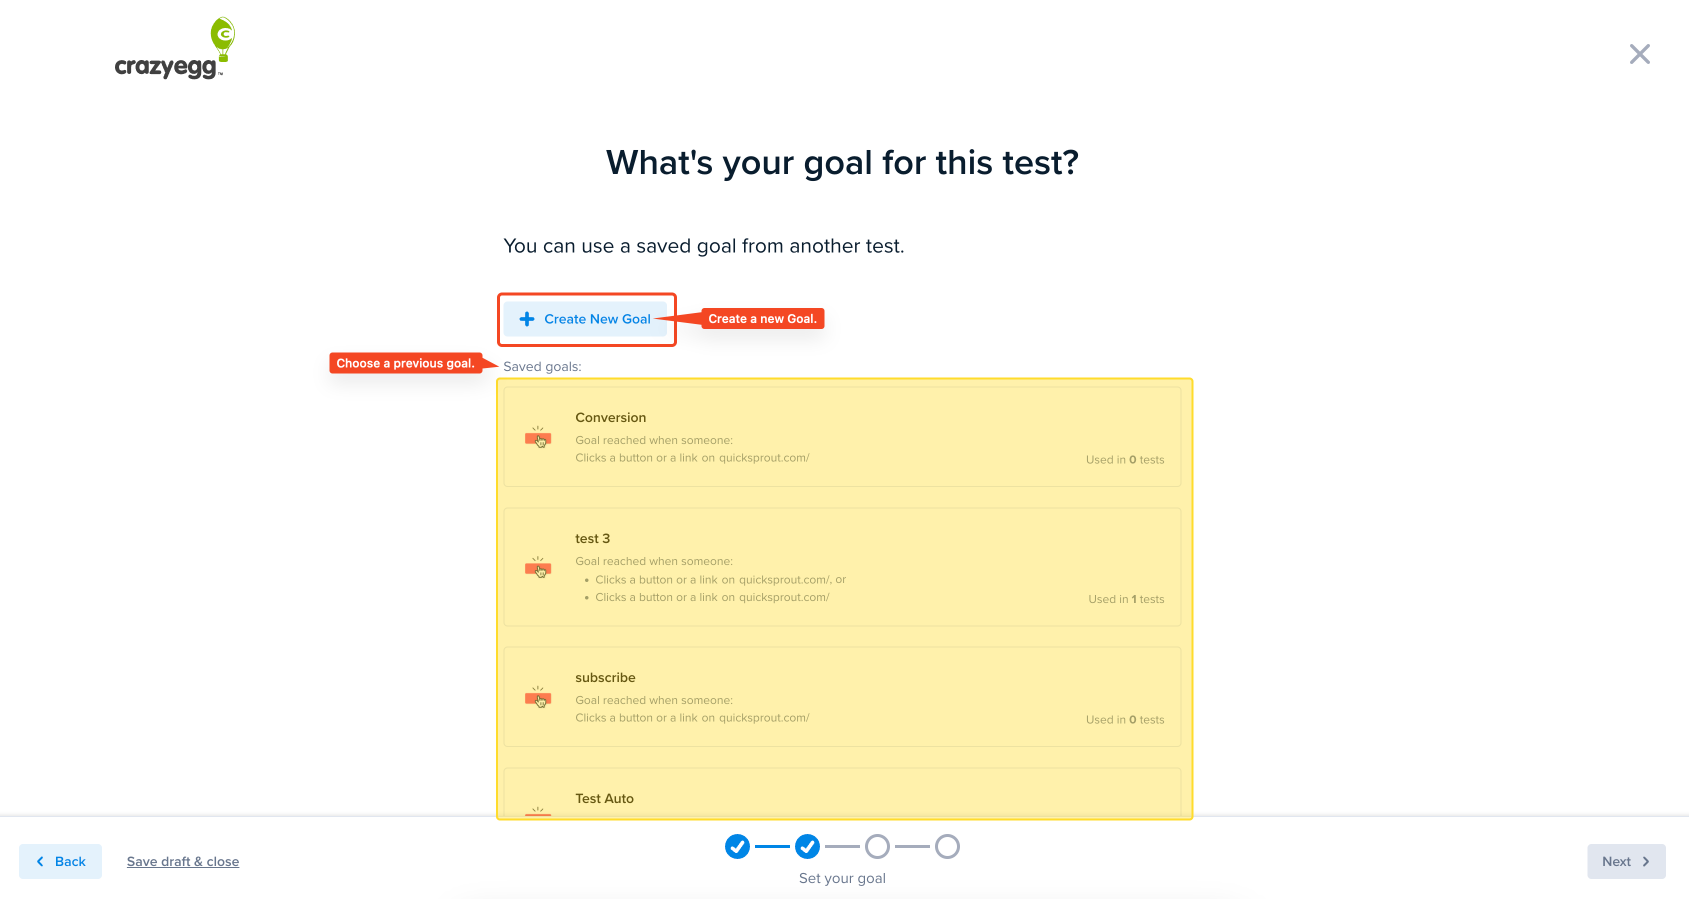This screenshot has height=899, width=1689.
Task: Select the first completed step checkmark
Action: click(737, 847)
